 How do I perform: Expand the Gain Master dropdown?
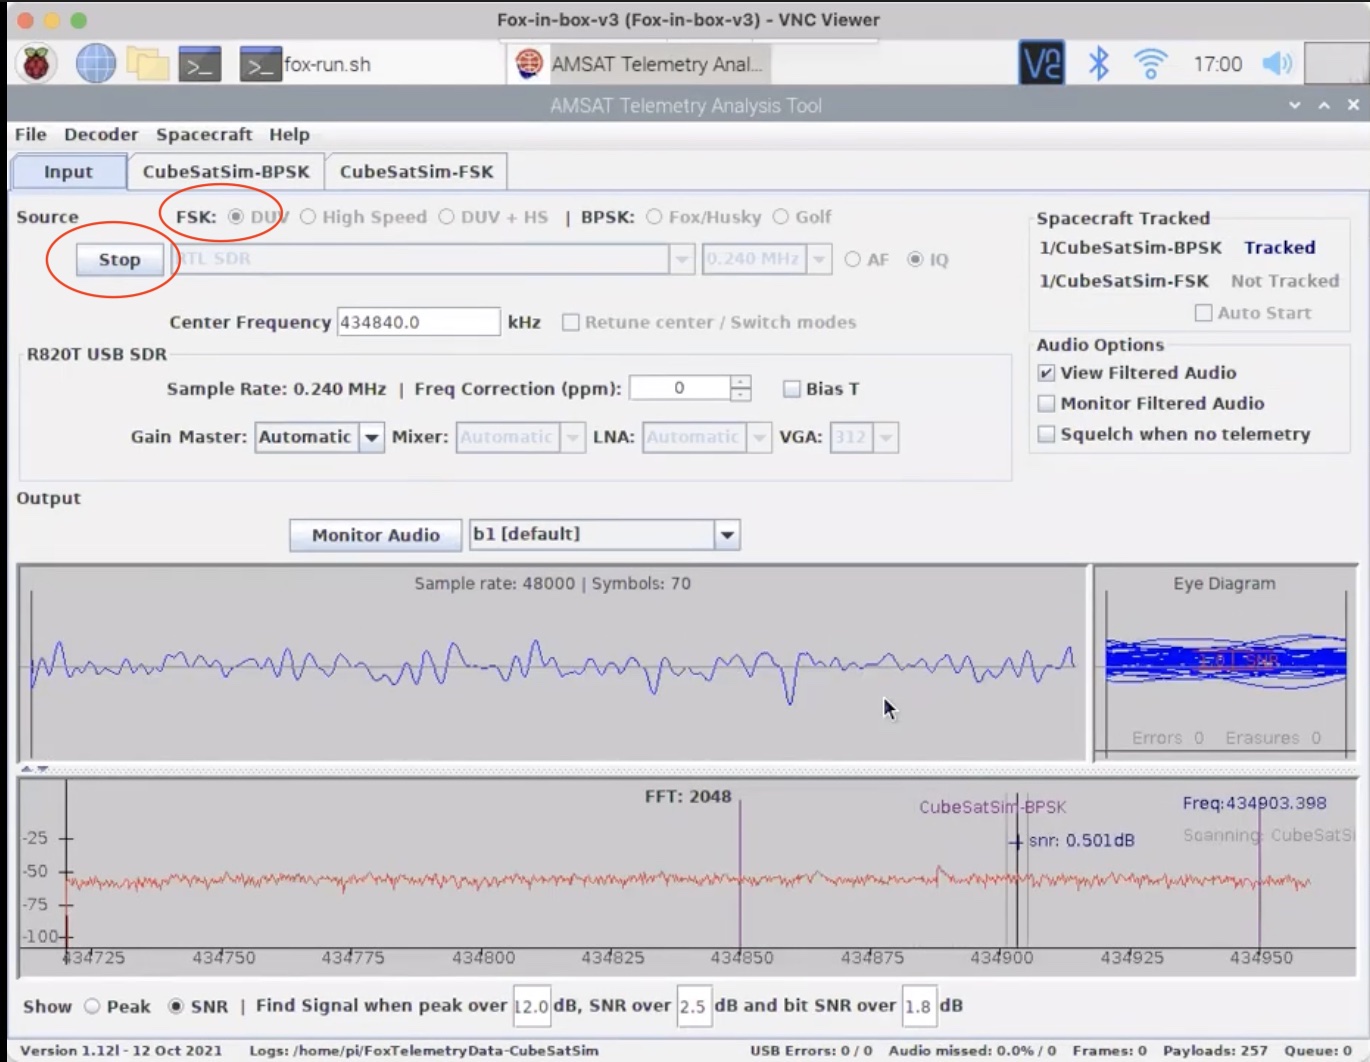(372, 437)
